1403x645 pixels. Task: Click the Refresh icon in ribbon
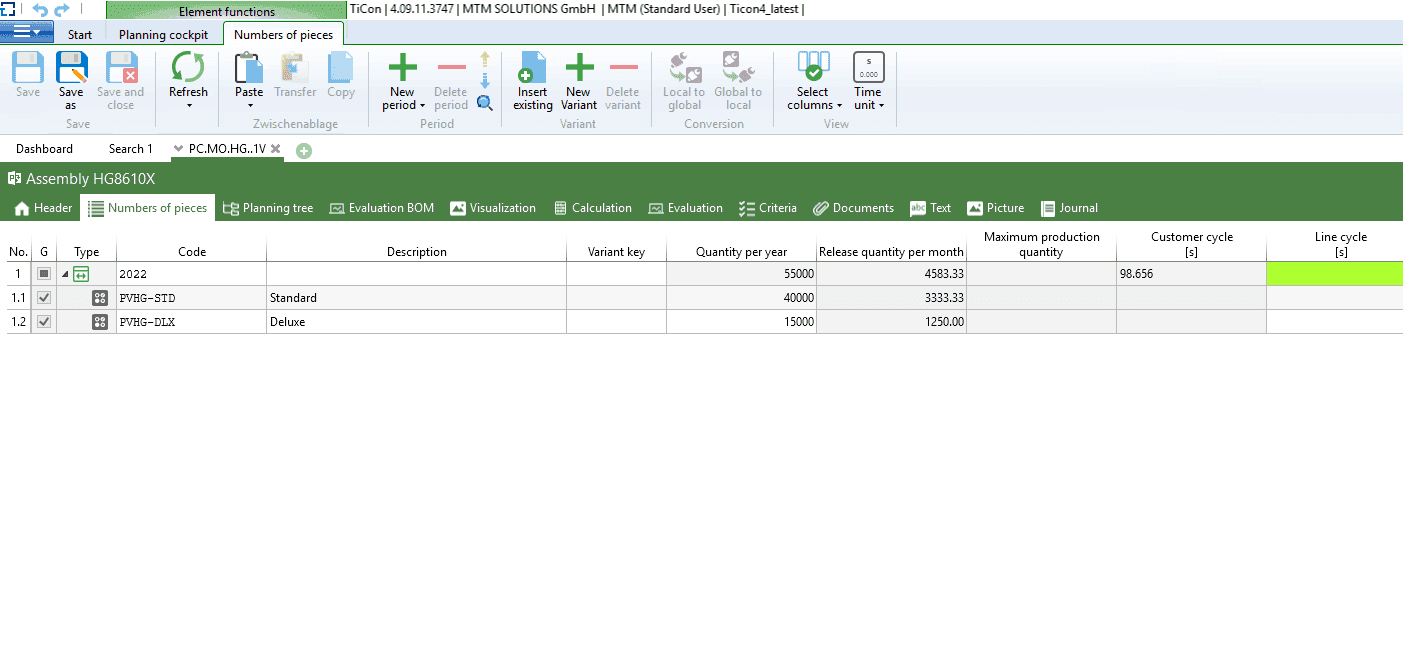(188, 68)
